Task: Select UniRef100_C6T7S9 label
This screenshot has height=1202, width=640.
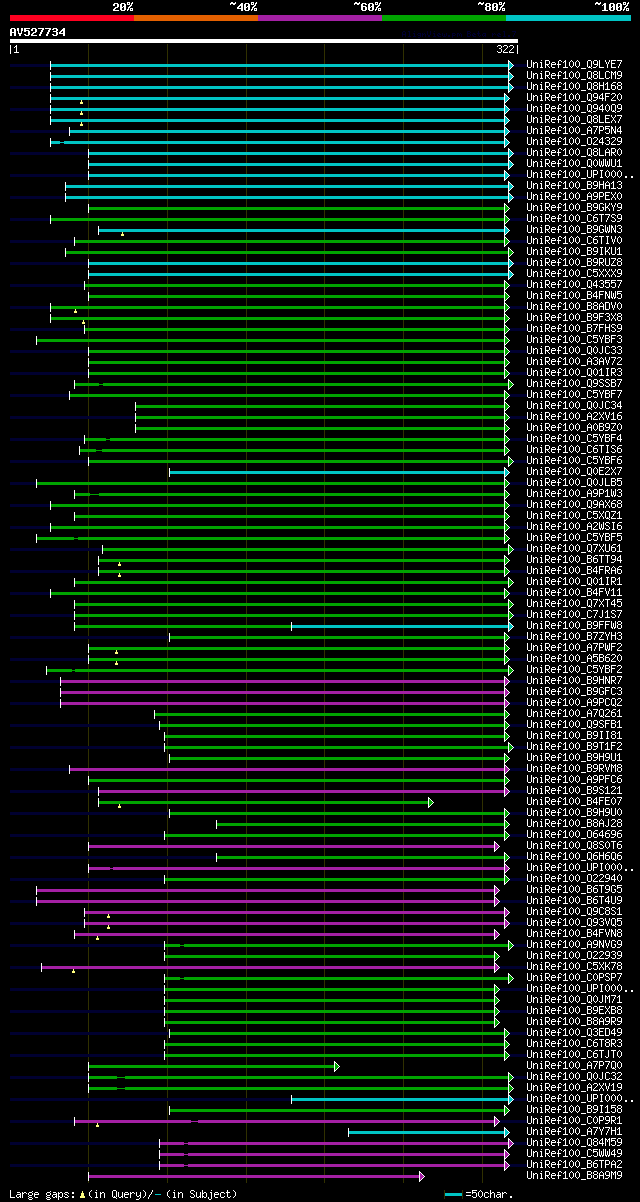Action: pos(574,218)
